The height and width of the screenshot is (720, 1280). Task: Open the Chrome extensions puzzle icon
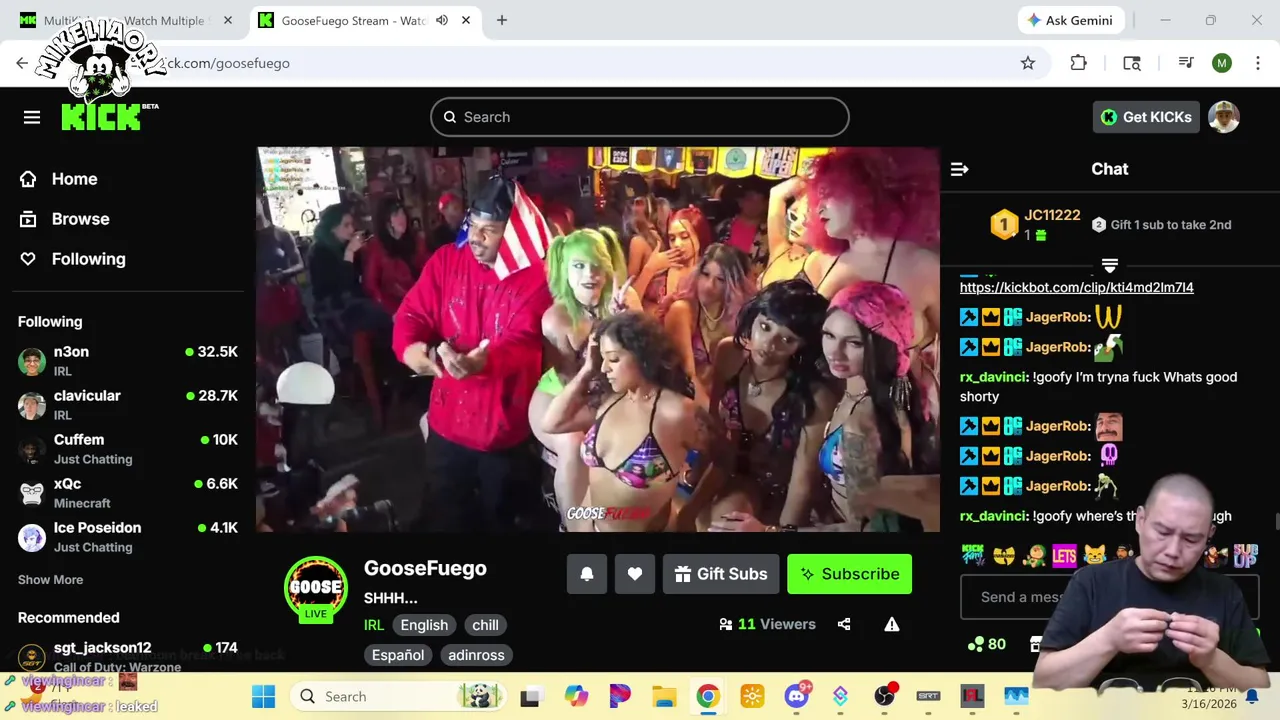1078,63
